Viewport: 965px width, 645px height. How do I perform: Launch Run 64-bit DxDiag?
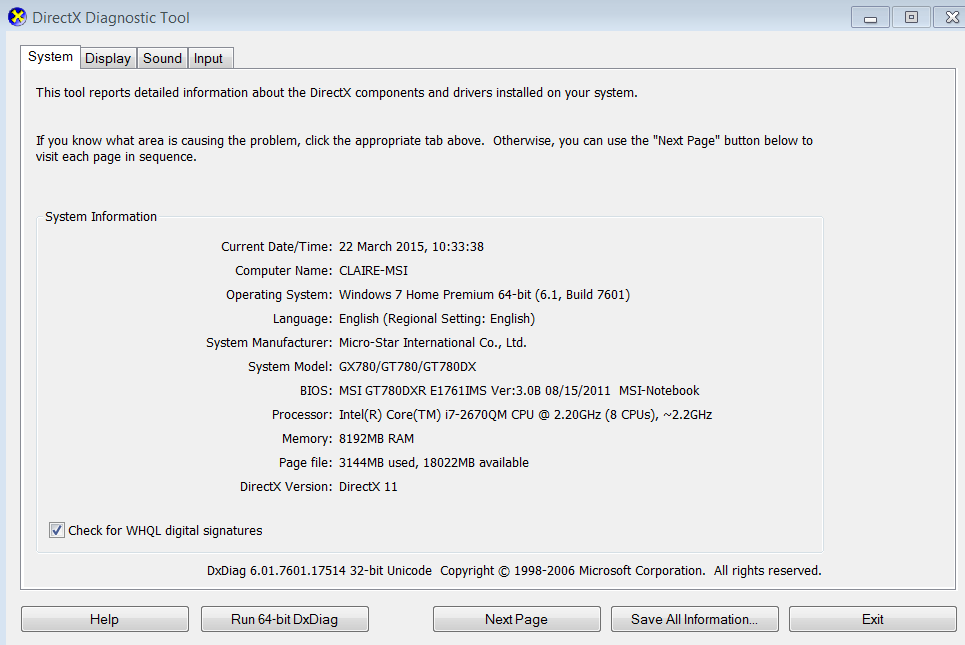[284, 619]
